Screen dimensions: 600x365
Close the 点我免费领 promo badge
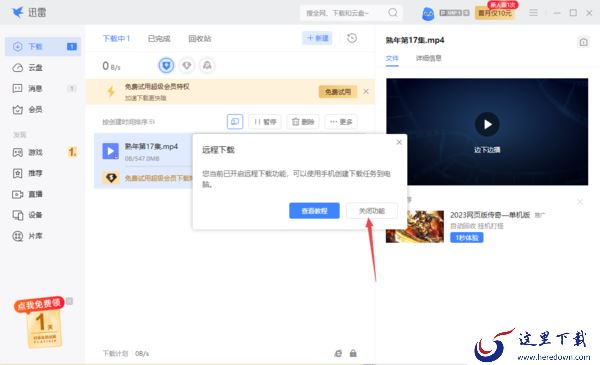point(69,301)
